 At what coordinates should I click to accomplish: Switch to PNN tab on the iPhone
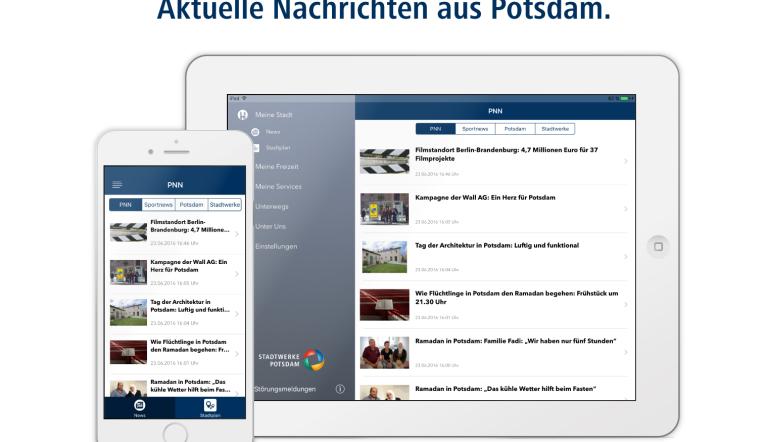coord(125,205)
